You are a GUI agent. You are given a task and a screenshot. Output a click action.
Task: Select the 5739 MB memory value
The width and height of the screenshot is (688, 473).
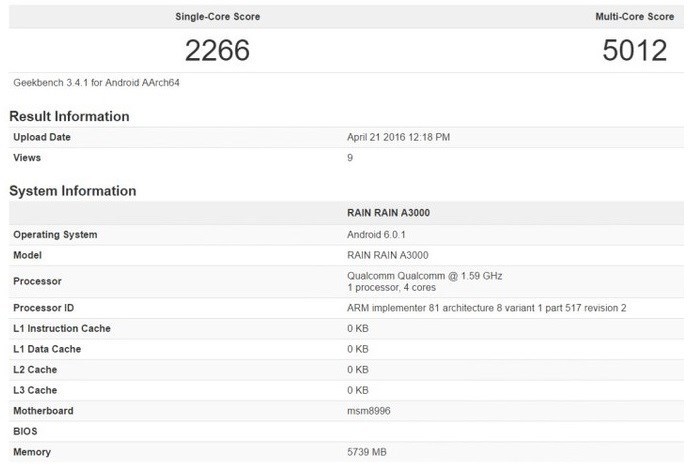point(367,452)
